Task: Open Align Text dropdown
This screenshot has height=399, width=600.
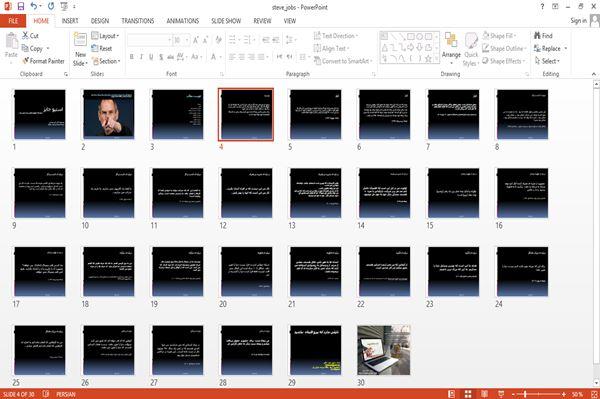Action: [331, 48]
